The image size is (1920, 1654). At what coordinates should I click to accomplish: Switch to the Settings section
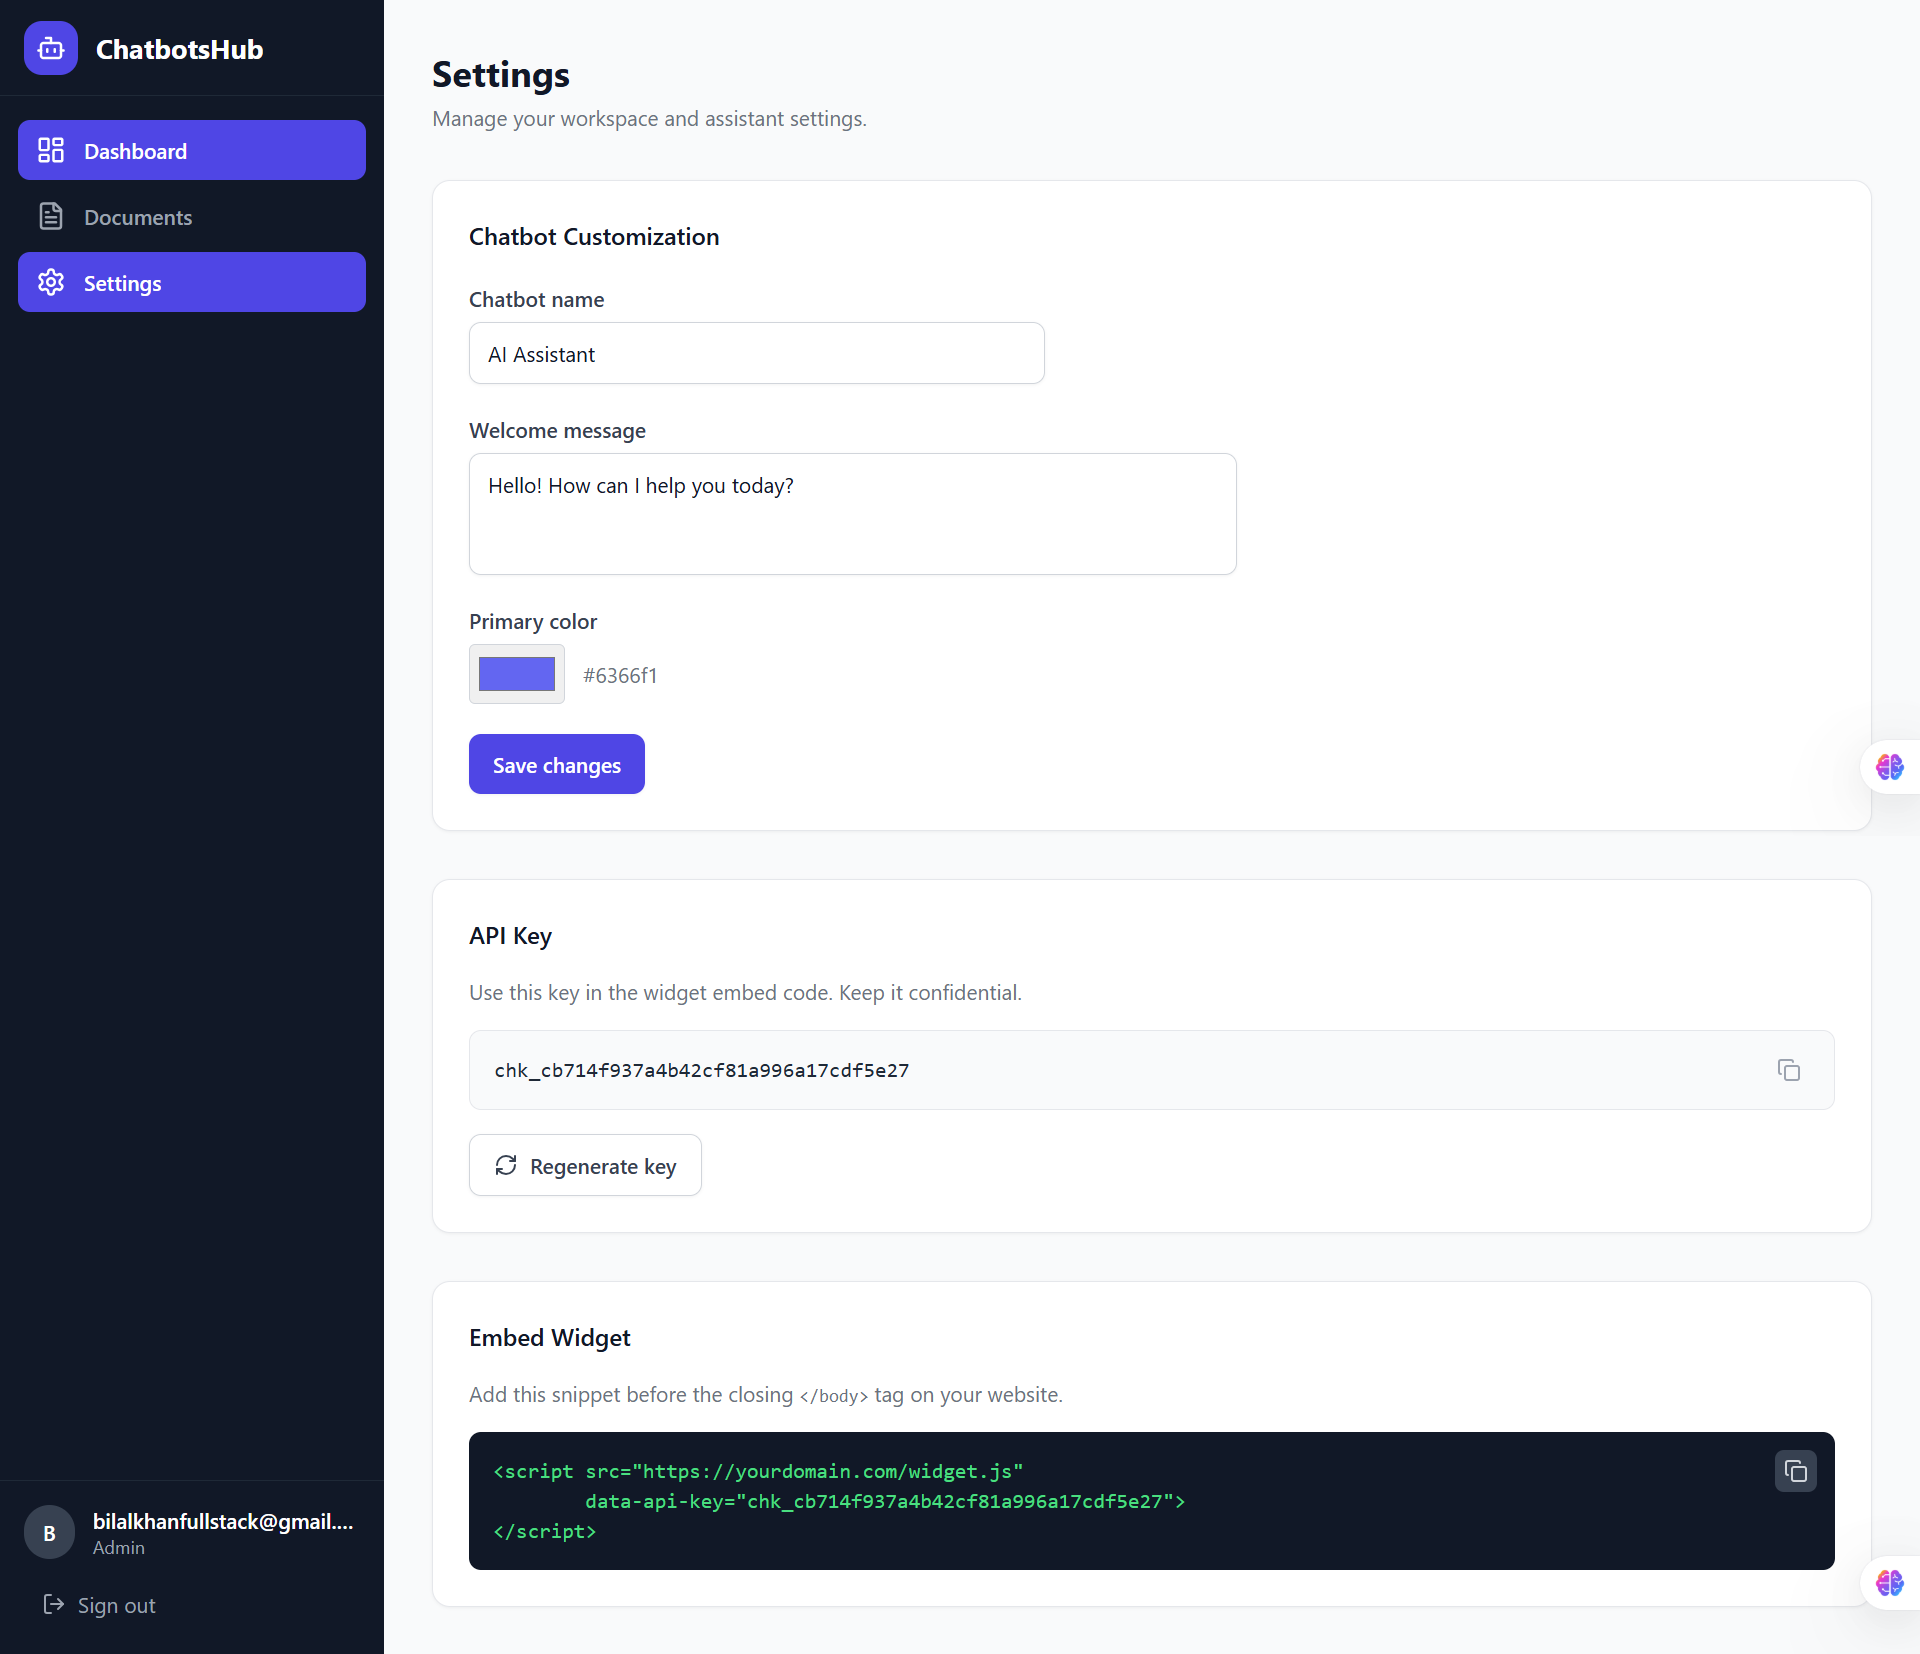pos(122,282)
